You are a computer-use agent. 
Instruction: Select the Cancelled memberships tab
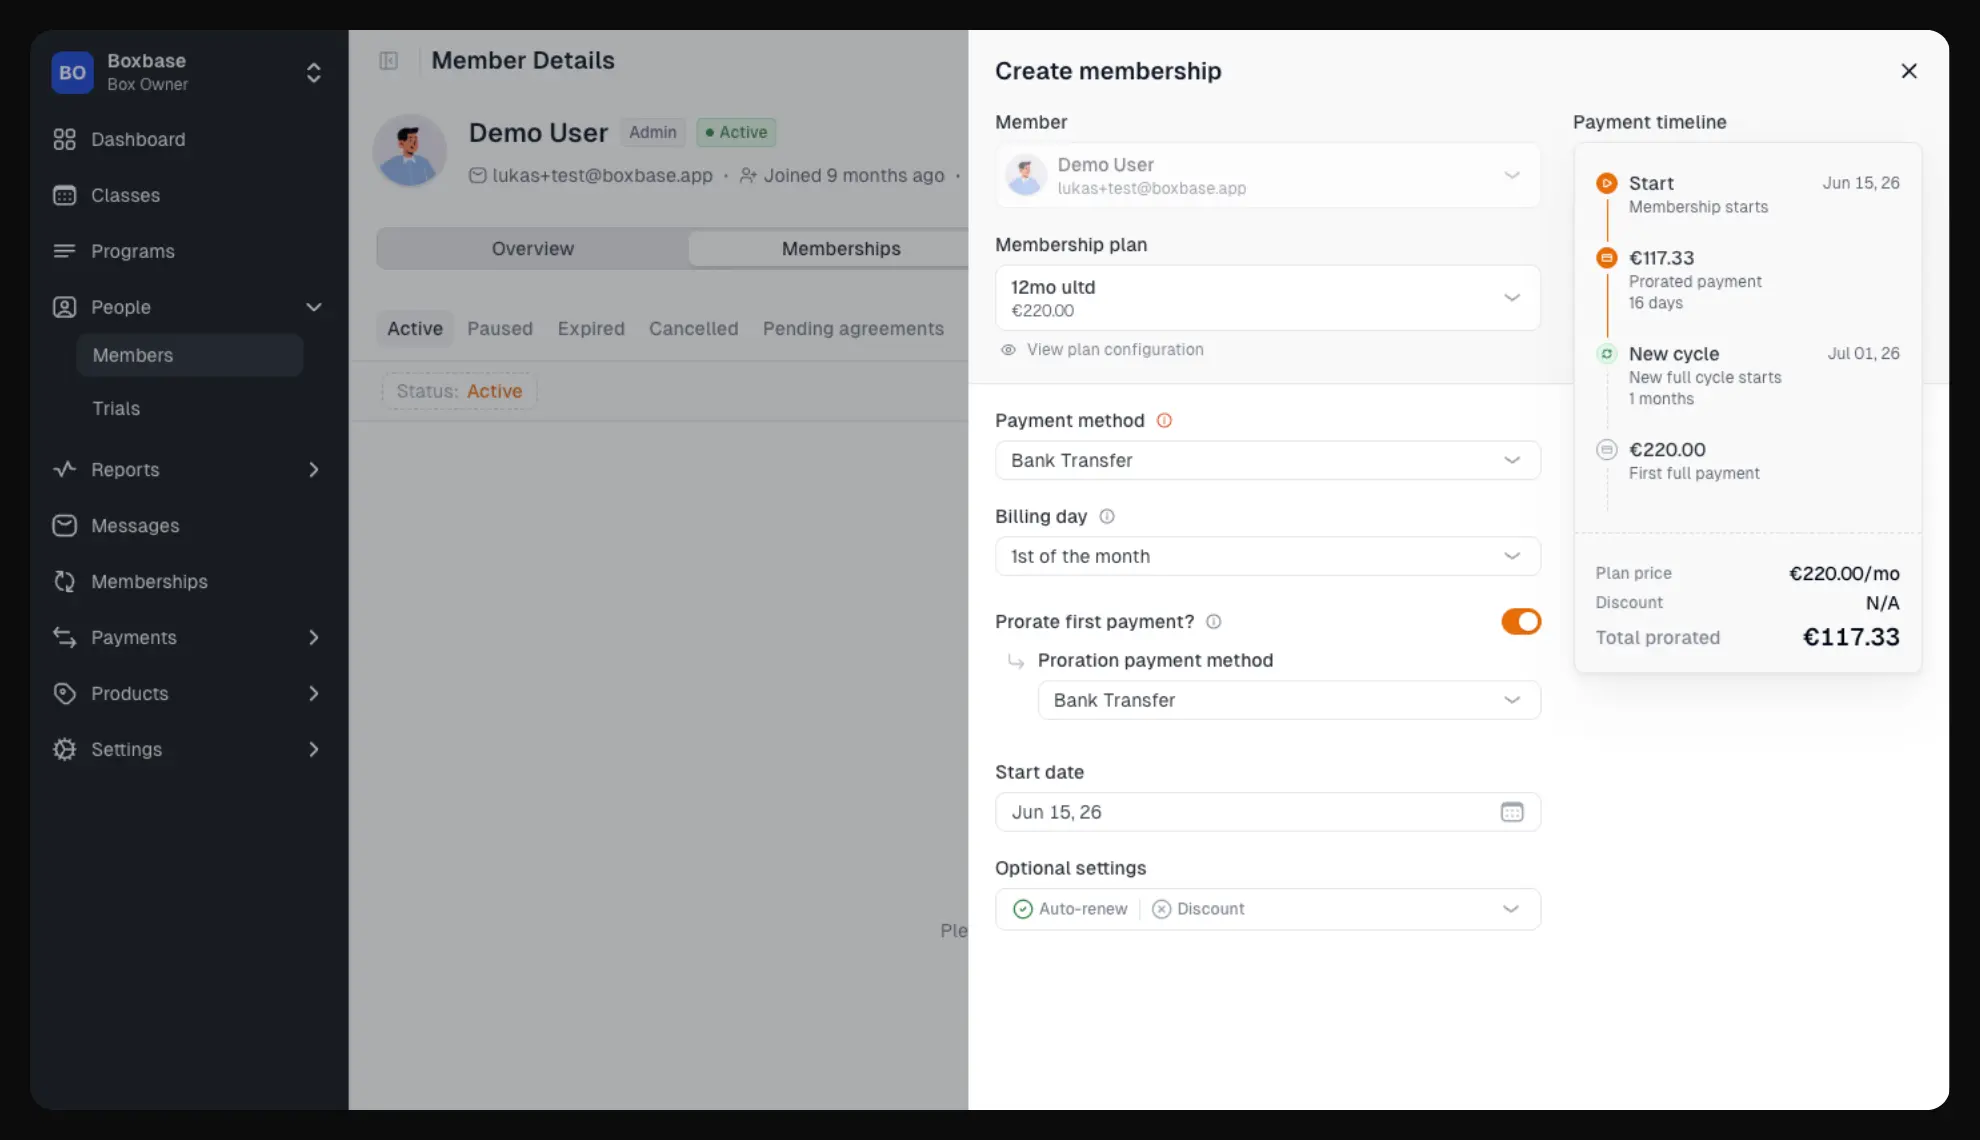[693, 329]
